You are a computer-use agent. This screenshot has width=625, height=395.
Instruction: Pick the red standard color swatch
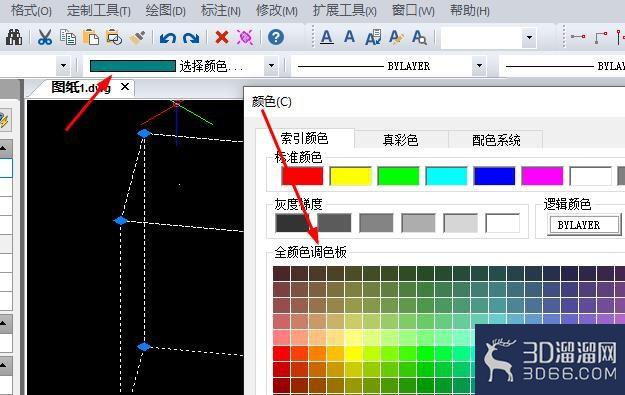pos(302,176)
